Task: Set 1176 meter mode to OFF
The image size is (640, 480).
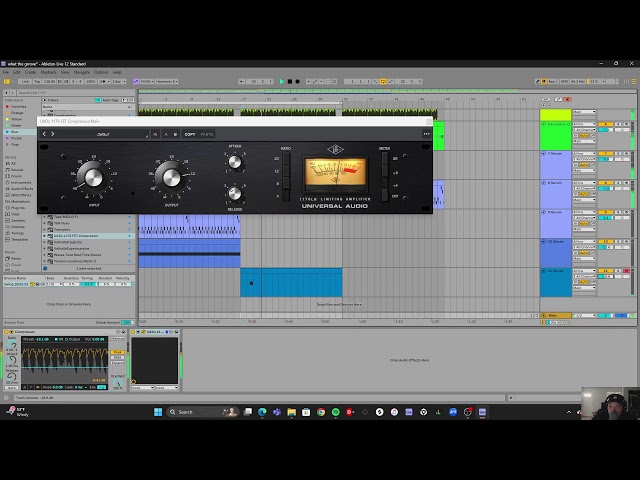Action: click(385, 196)
